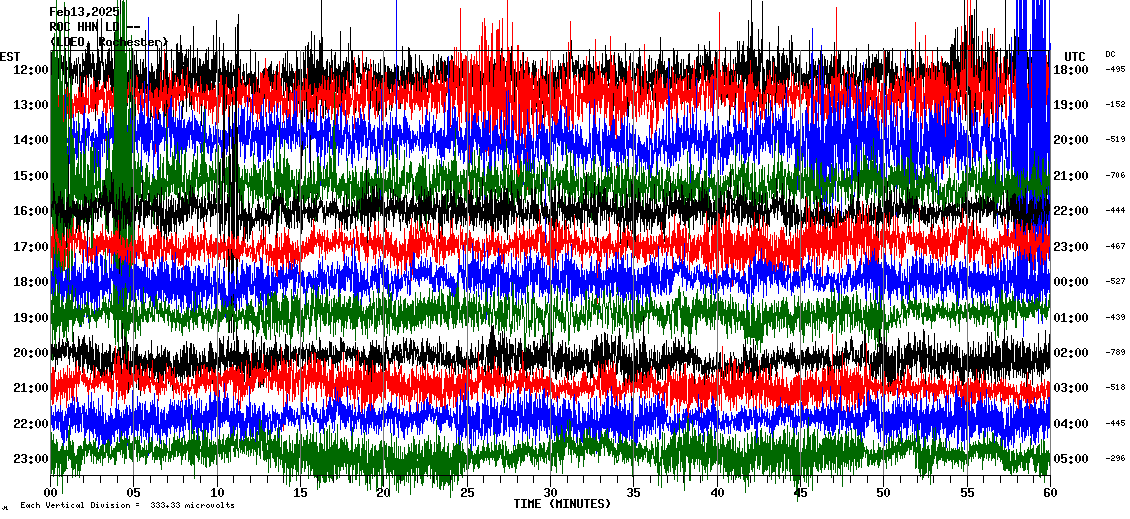Pick the -152 DC offset value
1130x519 pixels.
pyautogui.click(x=1116, y=105)
